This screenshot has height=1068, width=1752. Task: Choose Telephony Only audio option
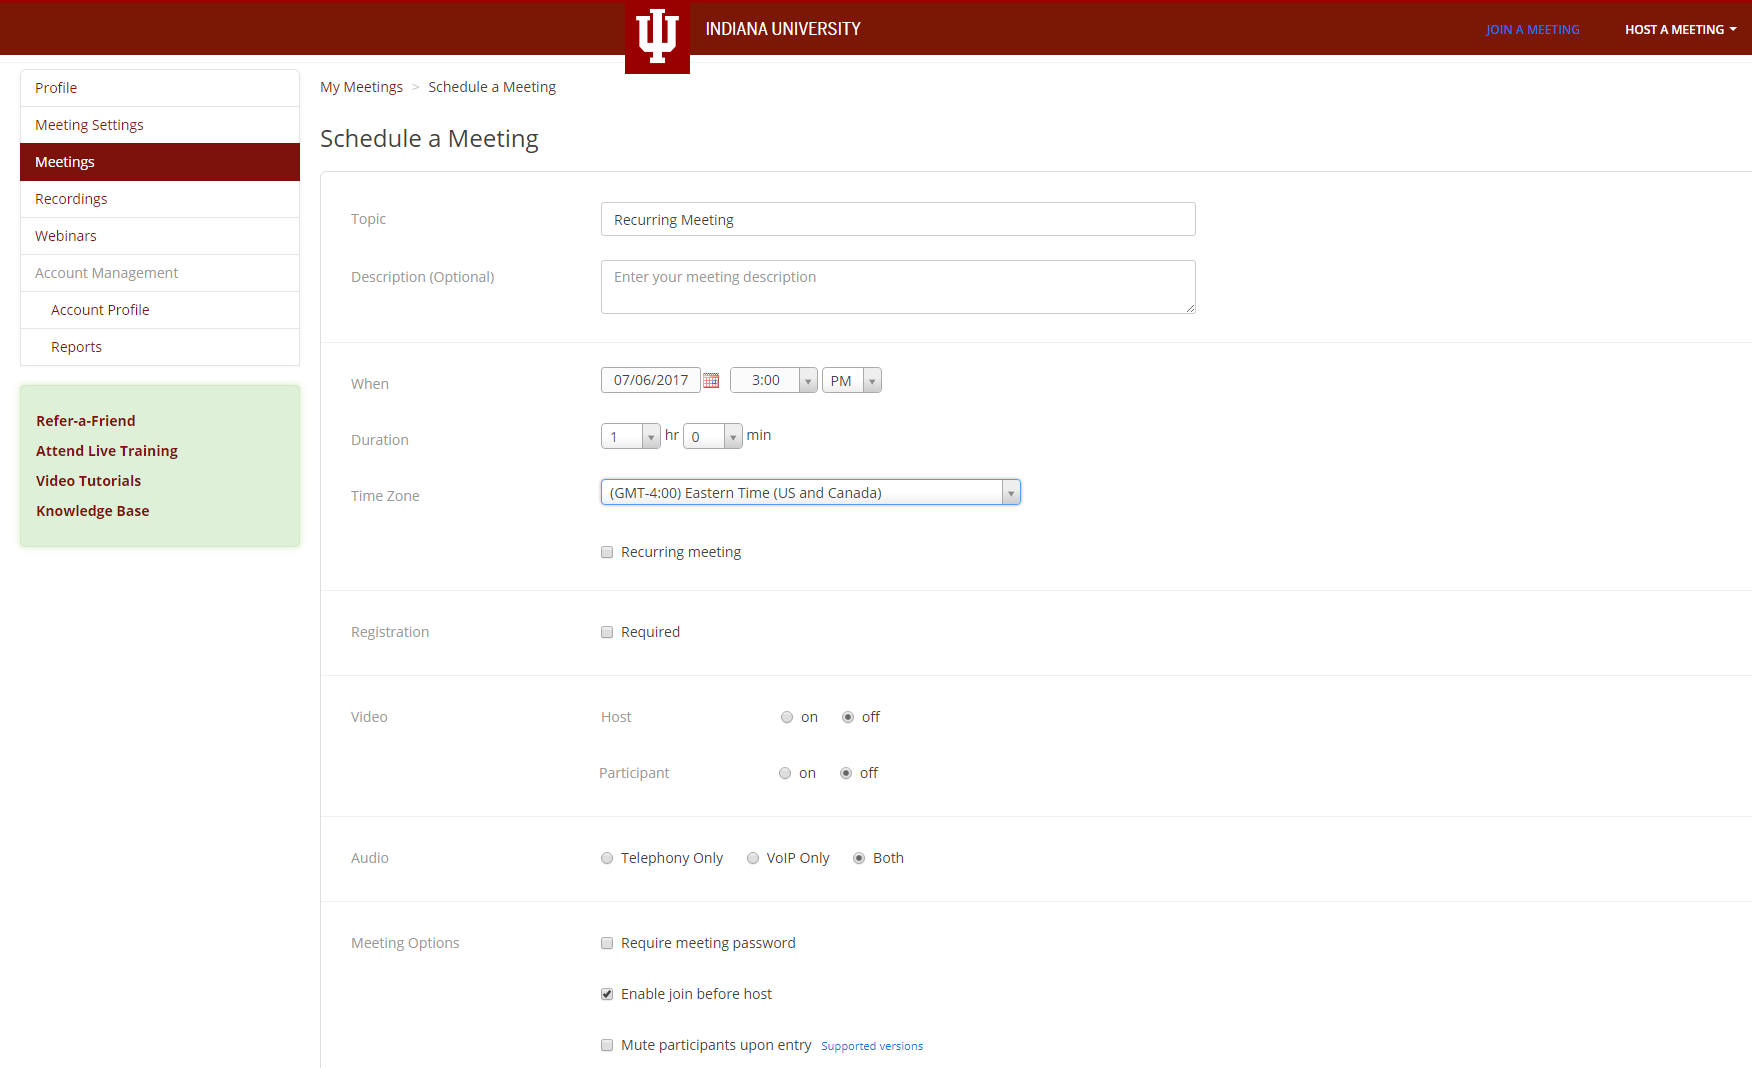(x=607, y=858)
